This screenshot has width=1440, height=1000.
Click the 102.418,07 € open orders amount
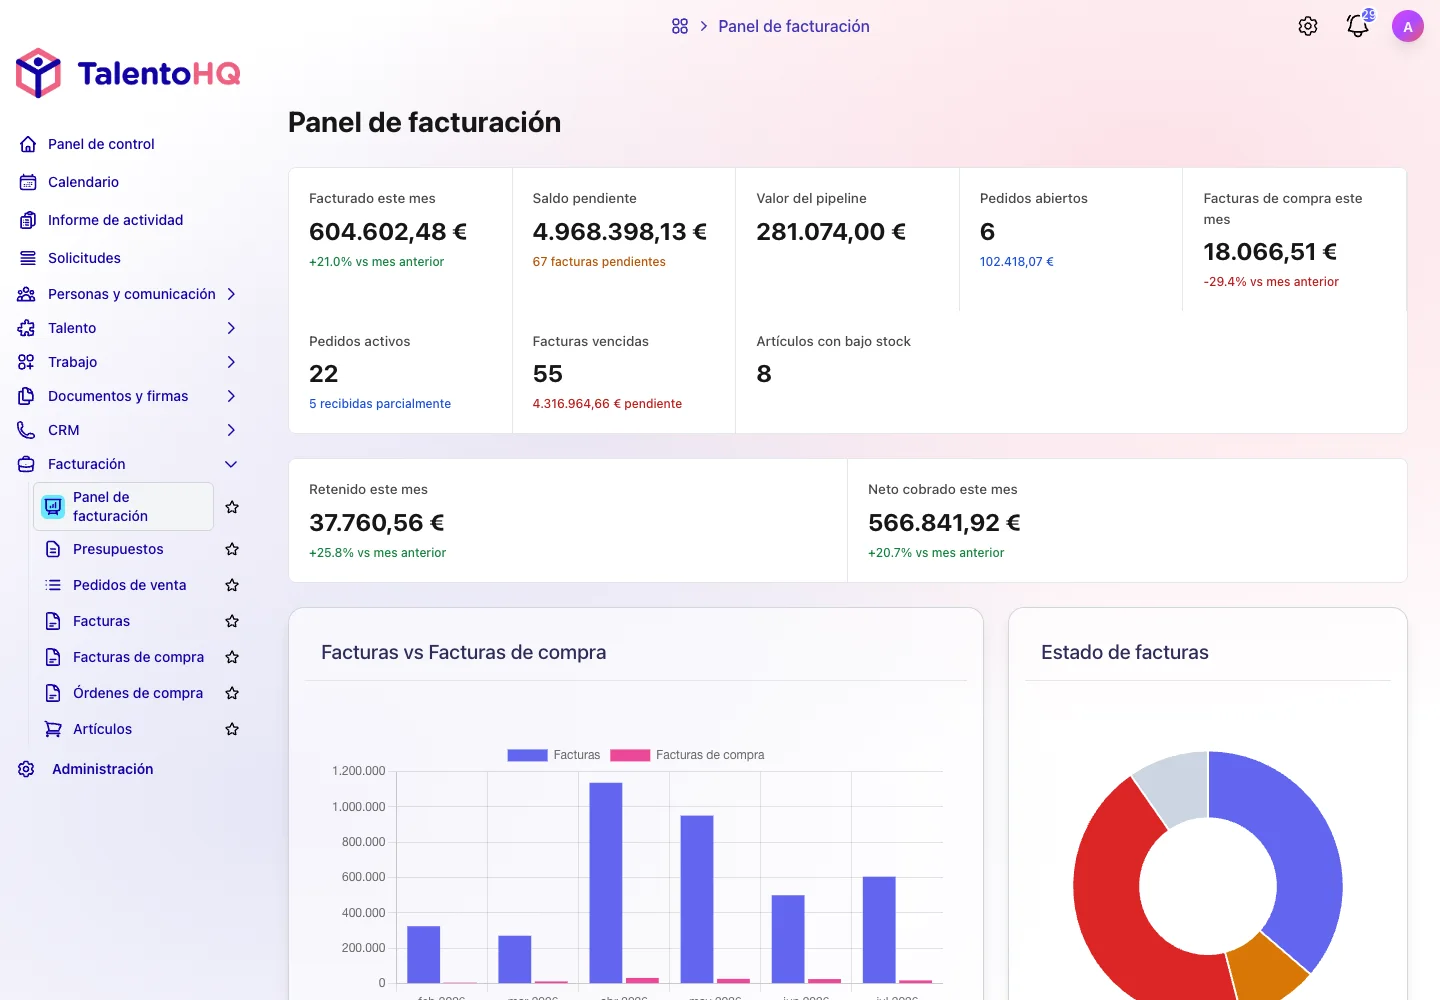click(x=1016, y=262)
